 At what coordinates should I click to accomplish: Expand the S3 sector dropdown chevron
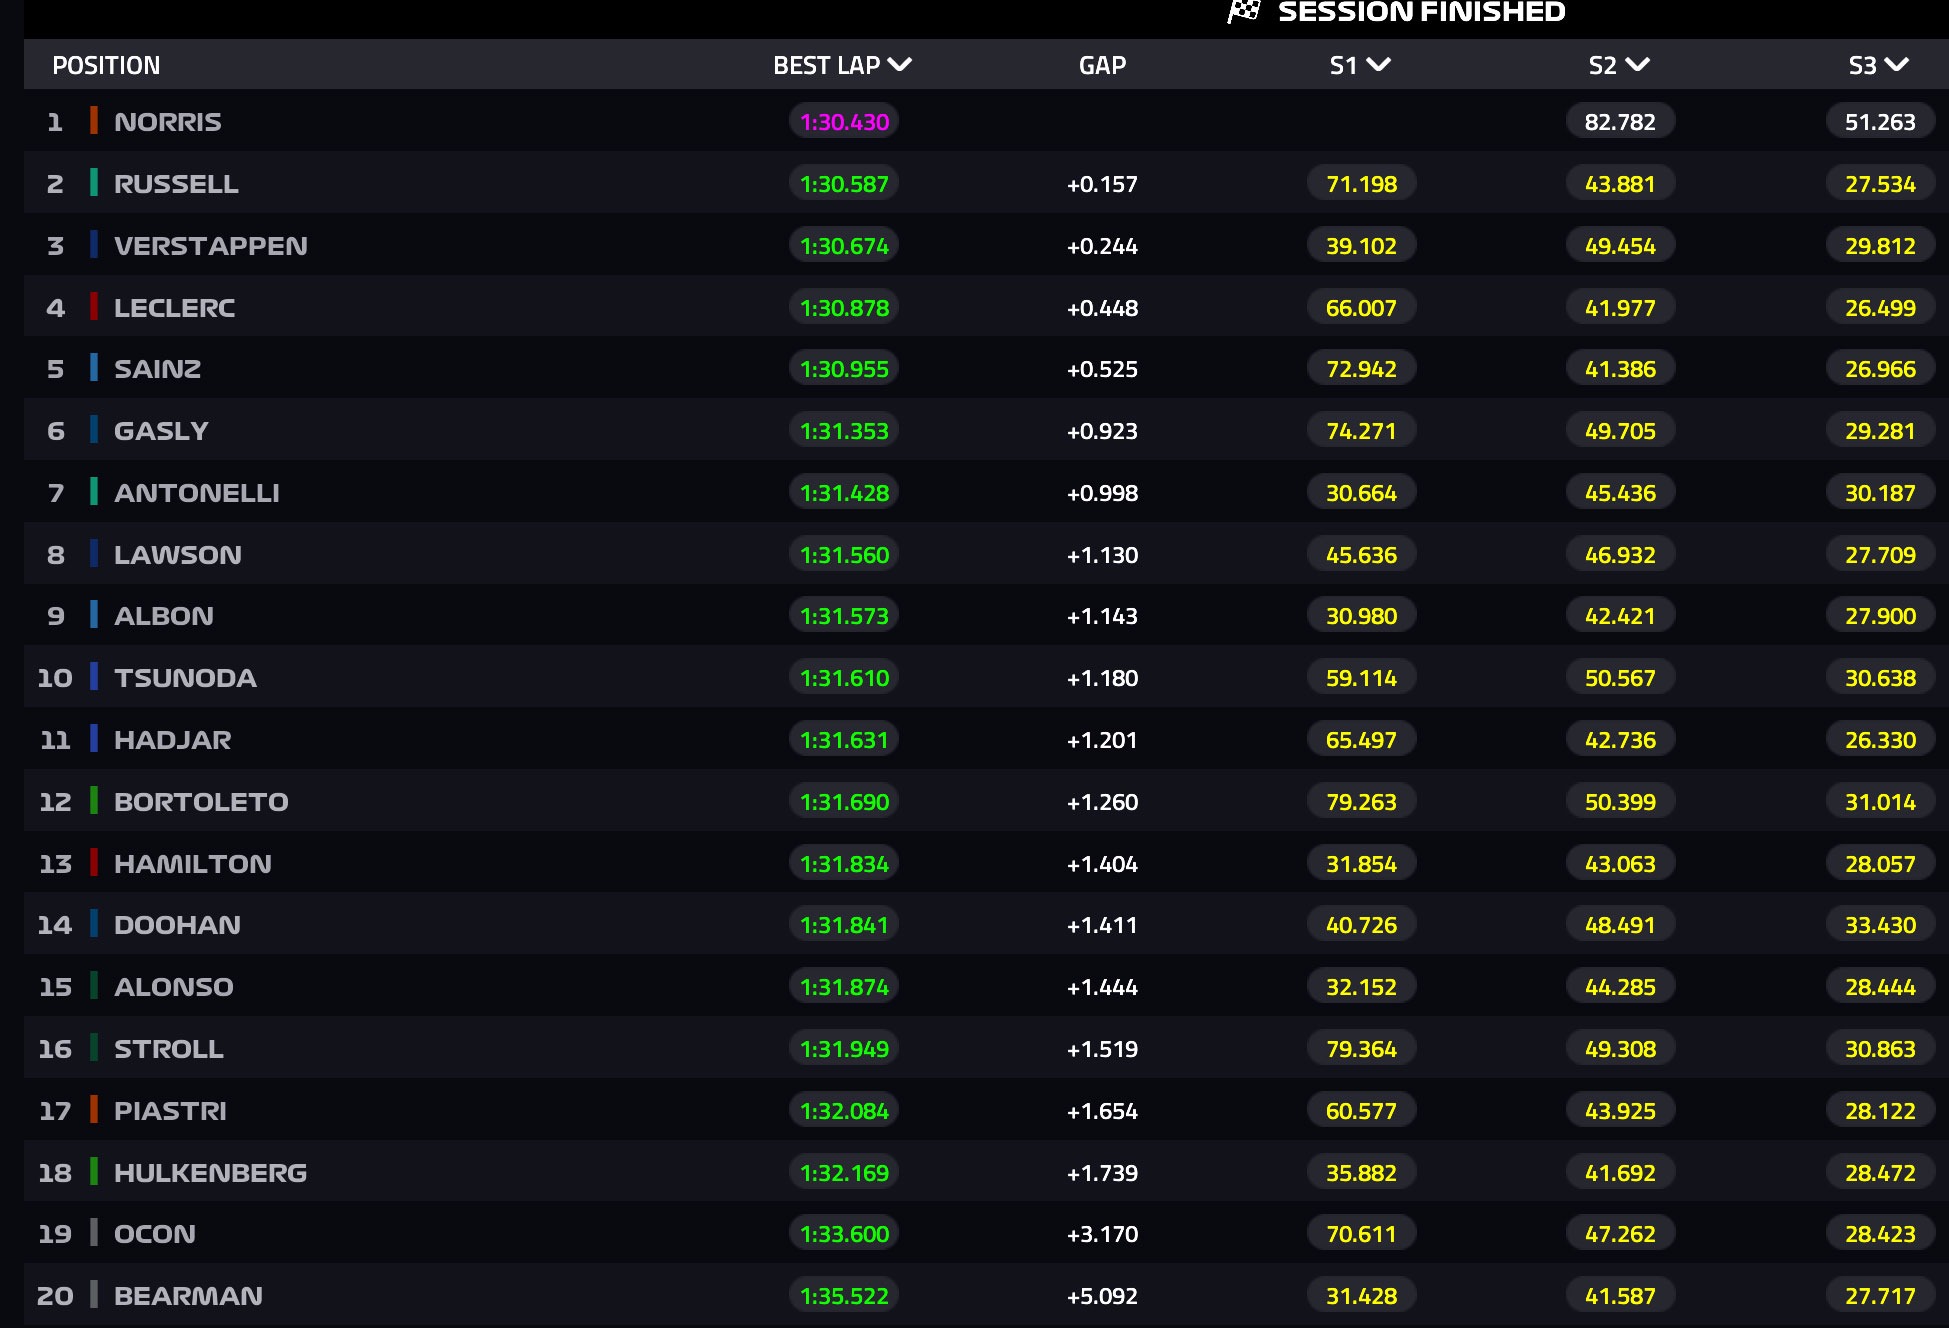[x=1897, y=65]
